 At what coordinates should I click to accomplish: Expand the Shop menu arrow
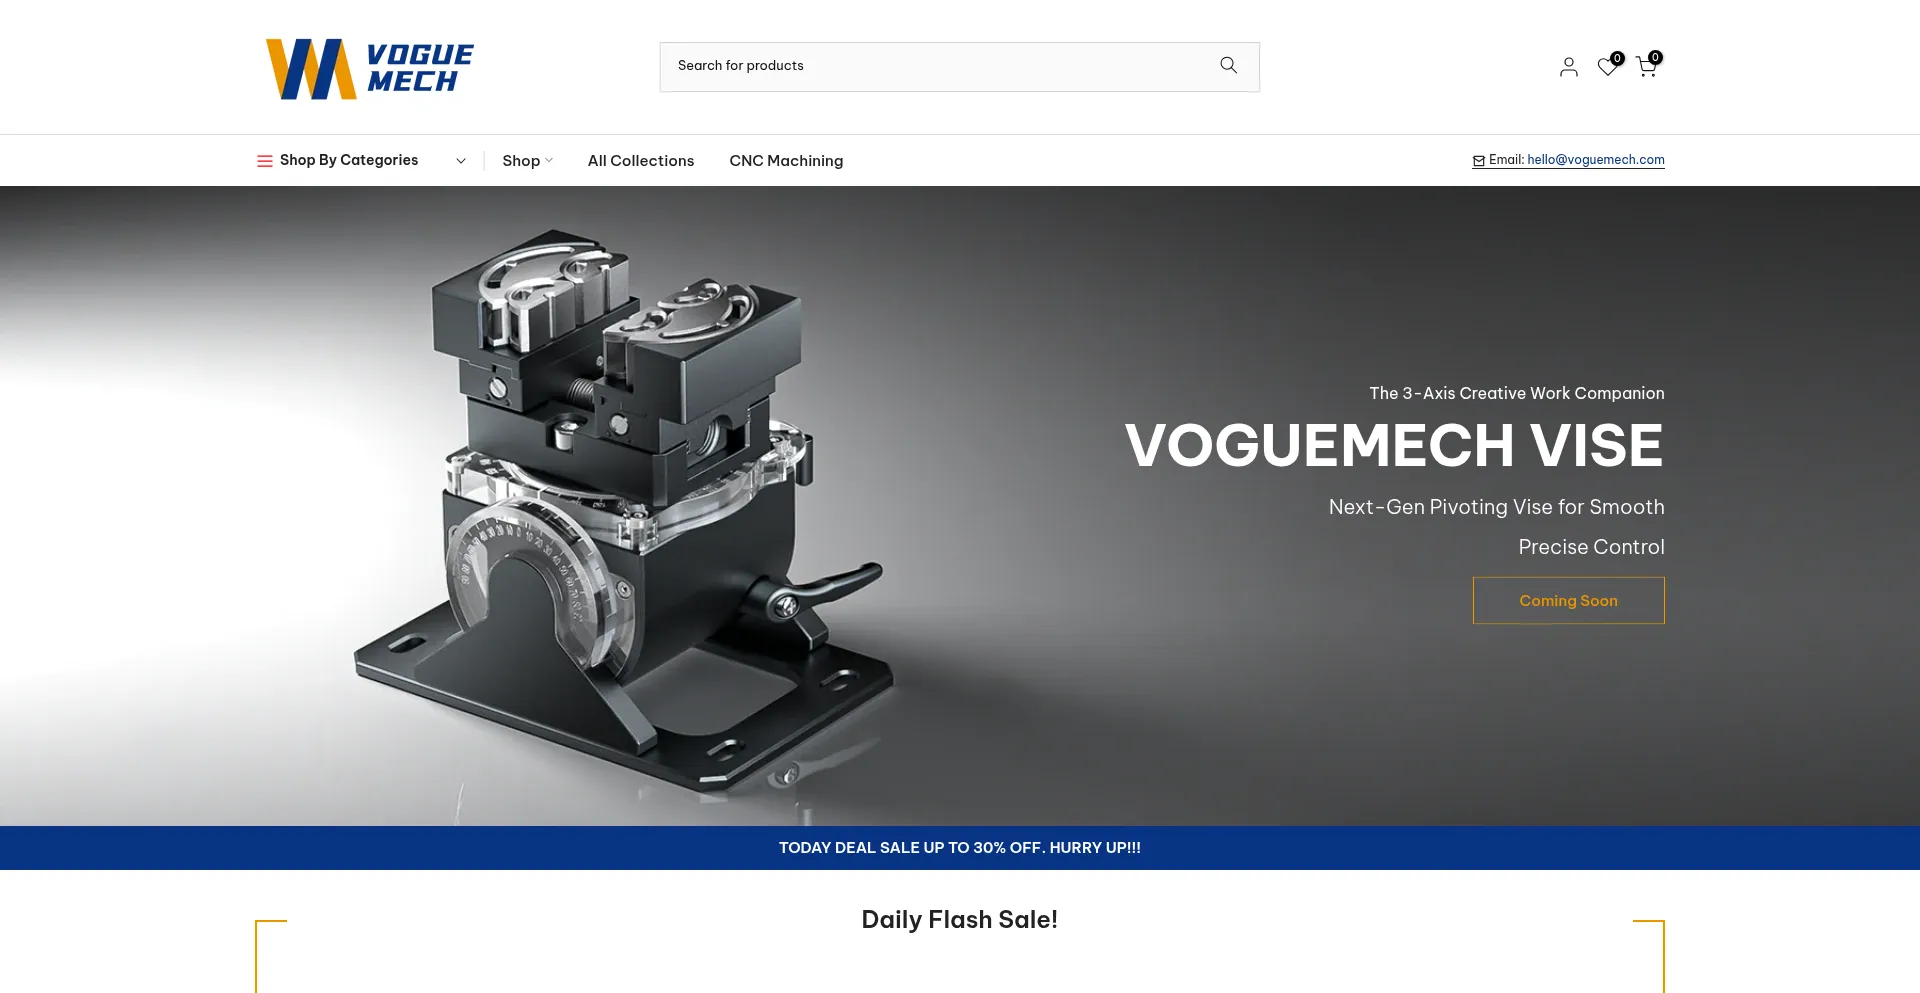pyautogui.click(x=549, y=160)
